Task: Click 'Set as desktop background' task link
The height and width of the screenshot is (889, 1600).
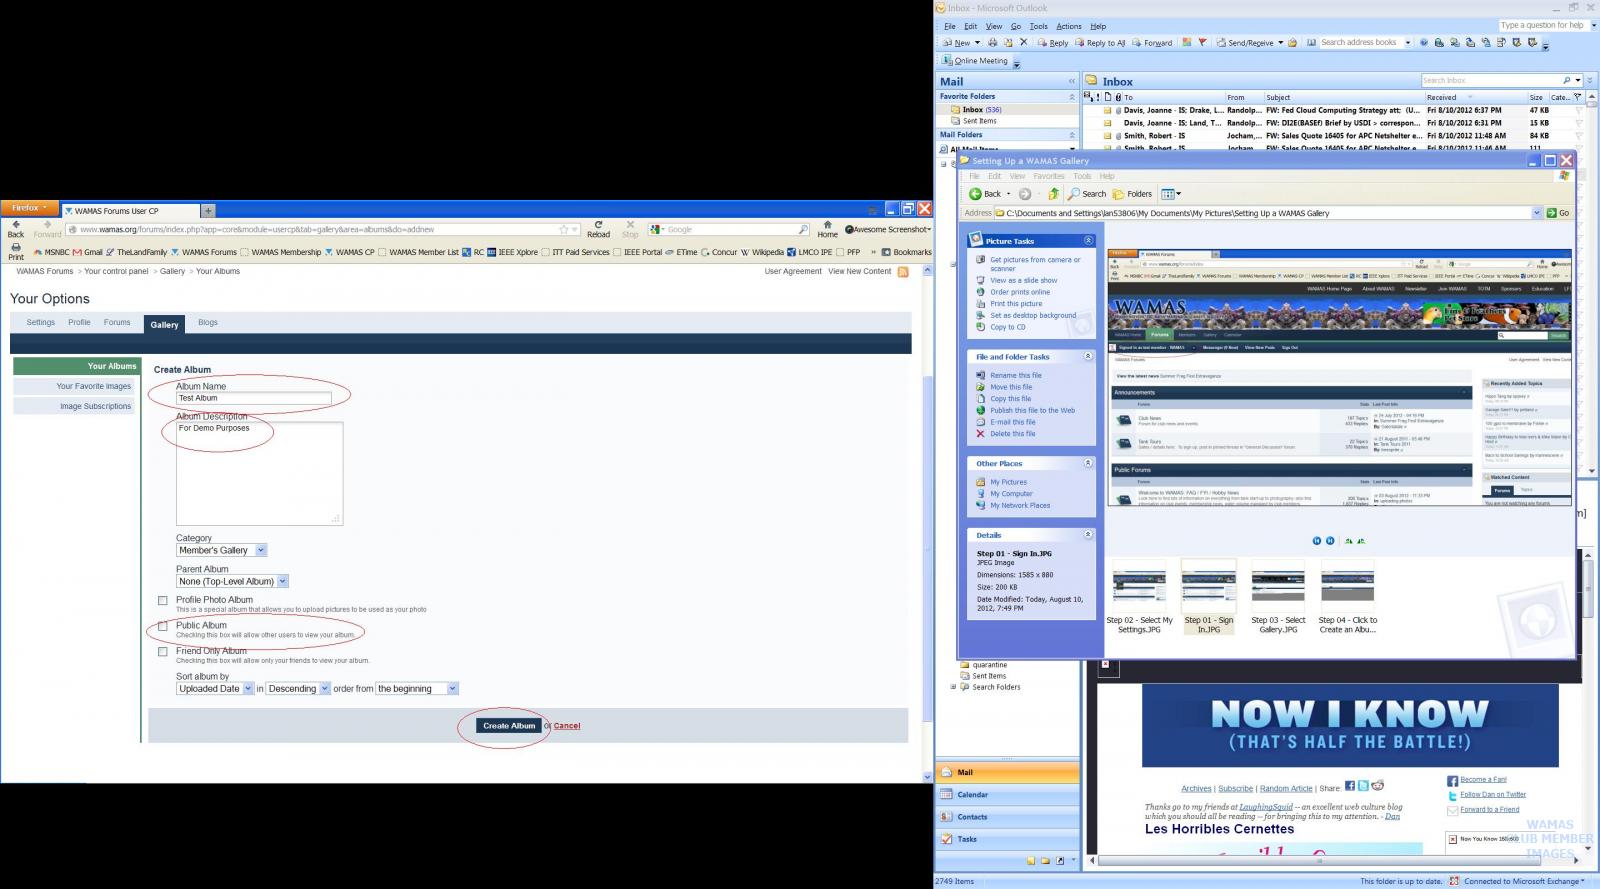Action: pos(1033,316)
